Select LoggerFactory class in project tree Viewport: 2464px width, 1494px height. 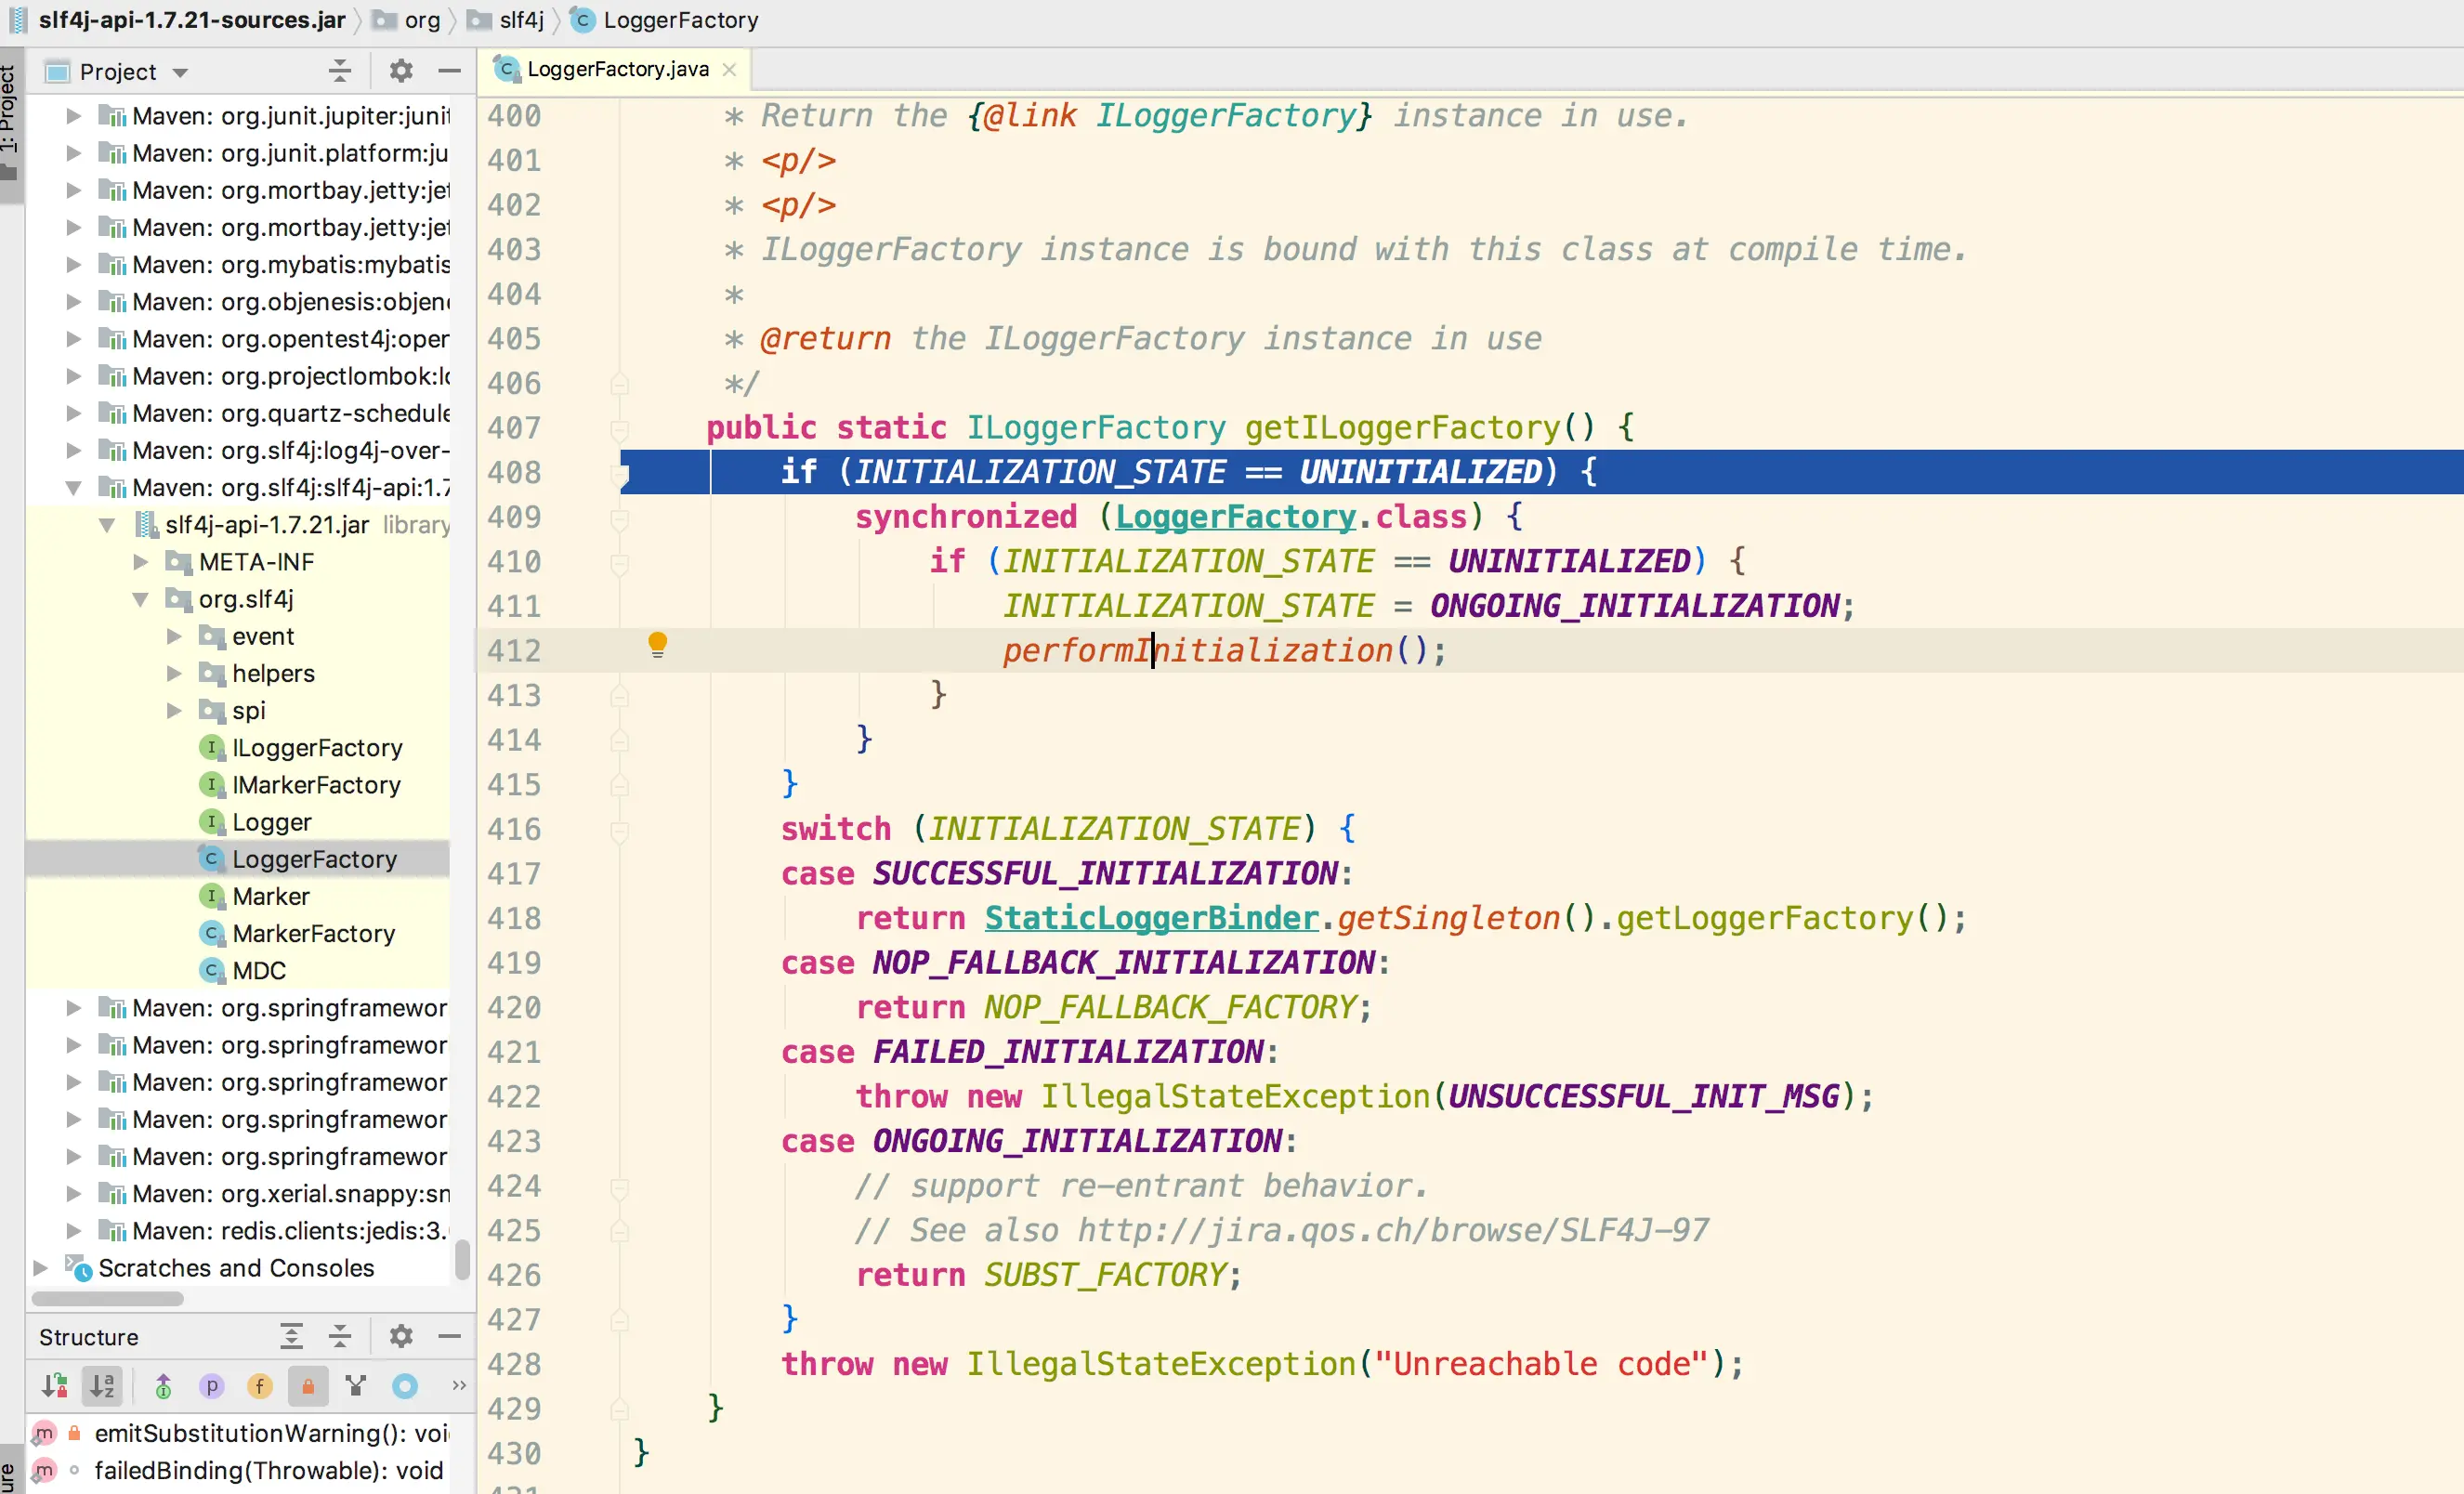[x=314, y=859]
